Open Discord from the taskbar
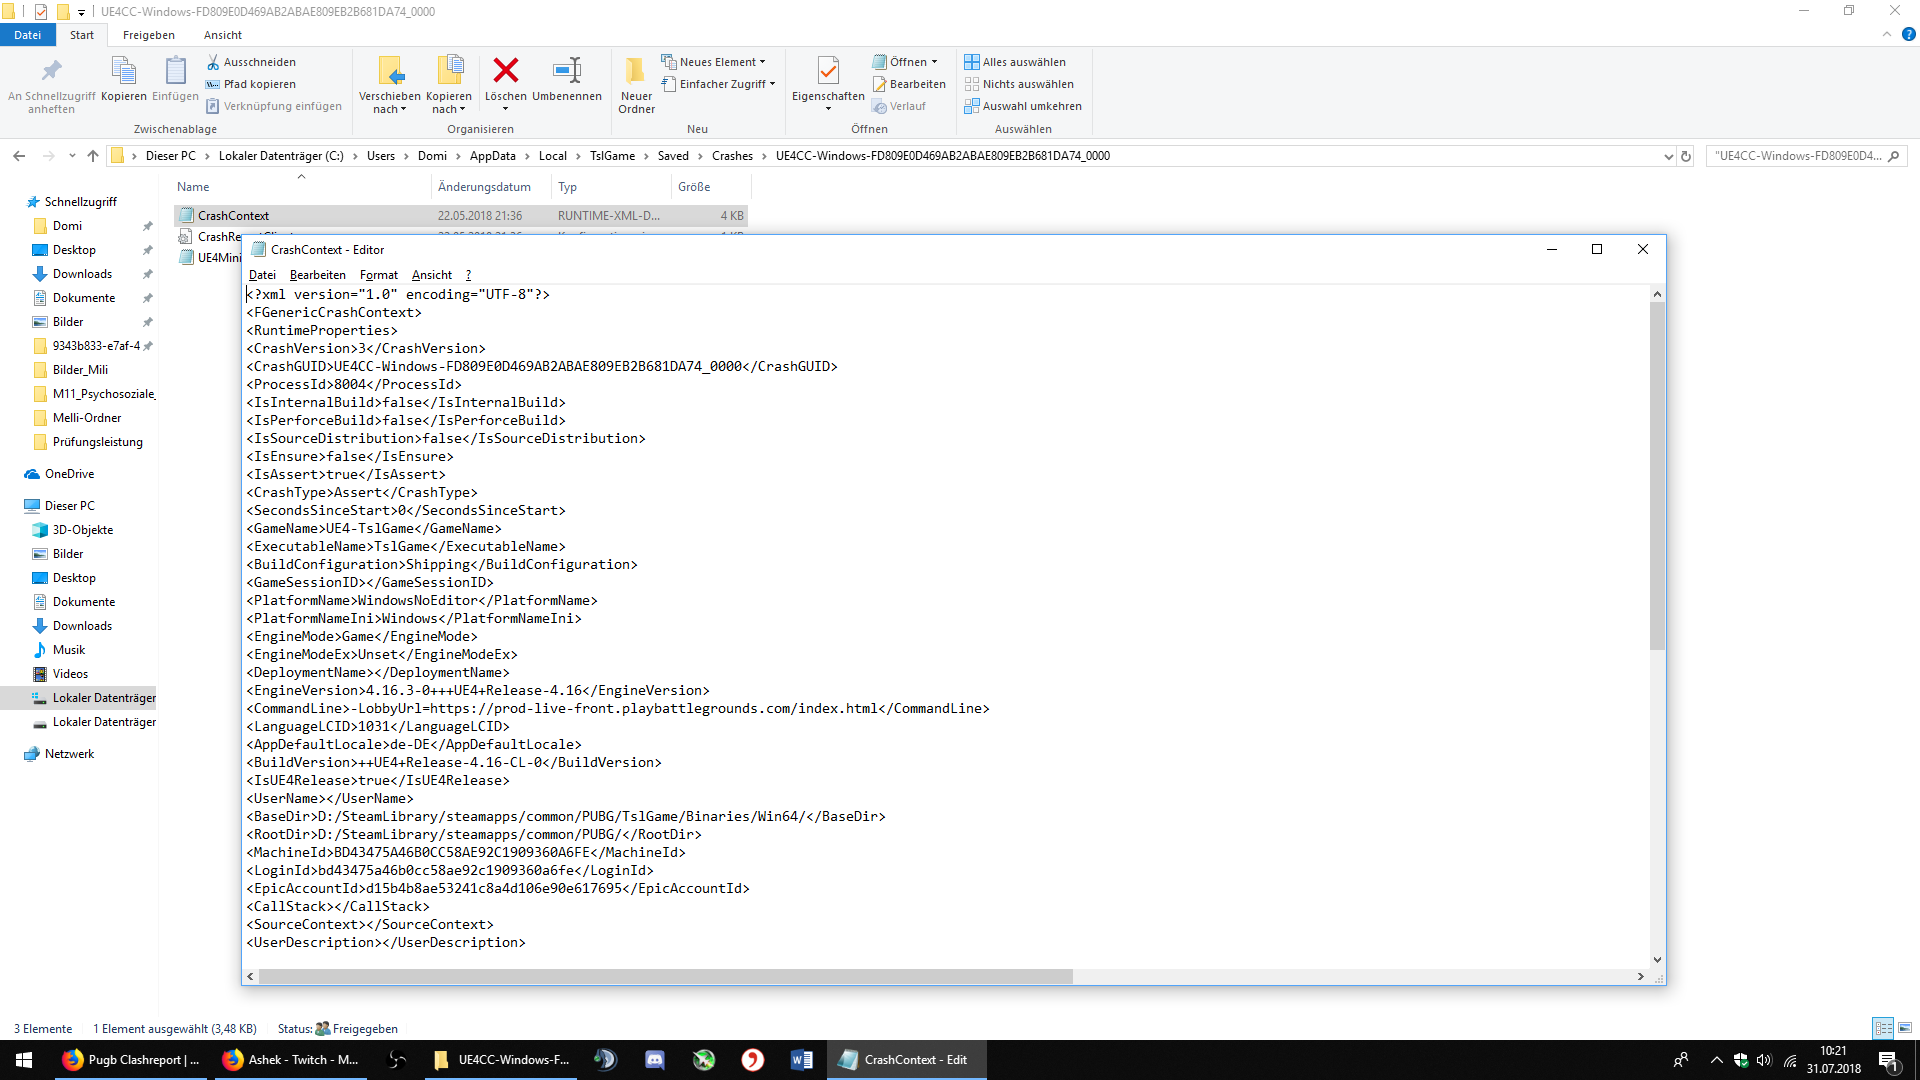This screenshot has height=1080, width=1920. [x=655, y=1060]
